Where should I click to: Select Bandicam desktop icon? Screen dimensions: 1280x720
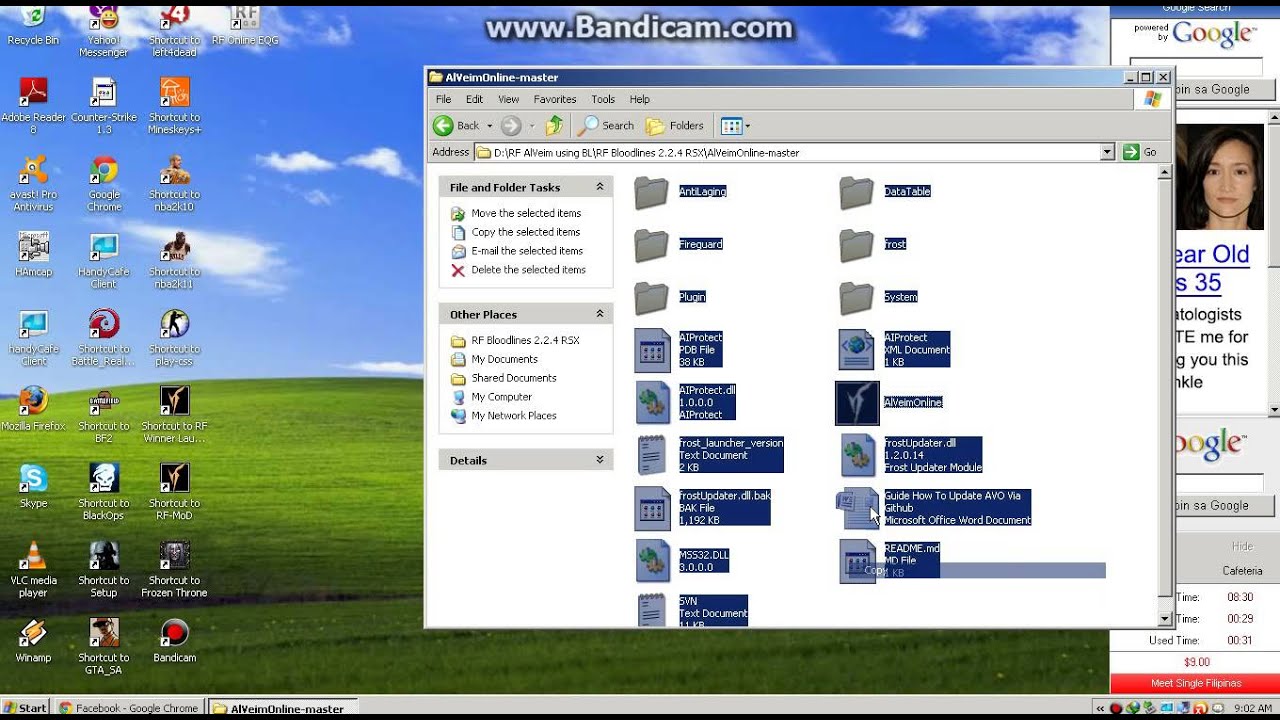coord(174,640)
